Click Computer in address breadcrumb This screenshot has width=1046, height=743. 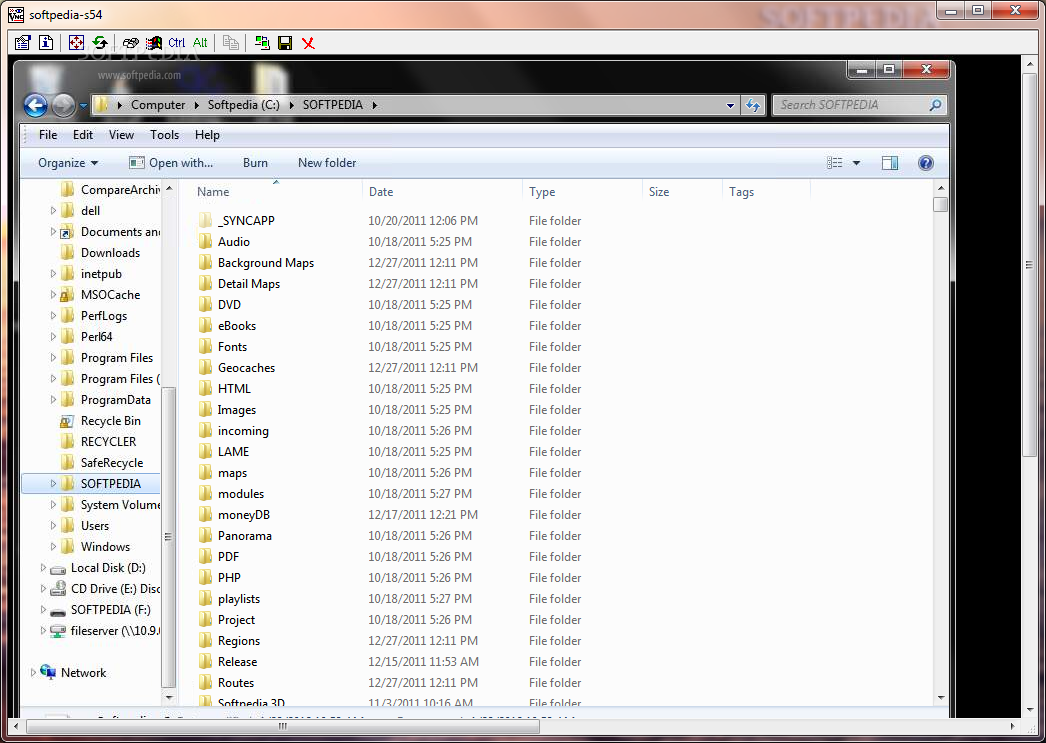tap(158, 105)
